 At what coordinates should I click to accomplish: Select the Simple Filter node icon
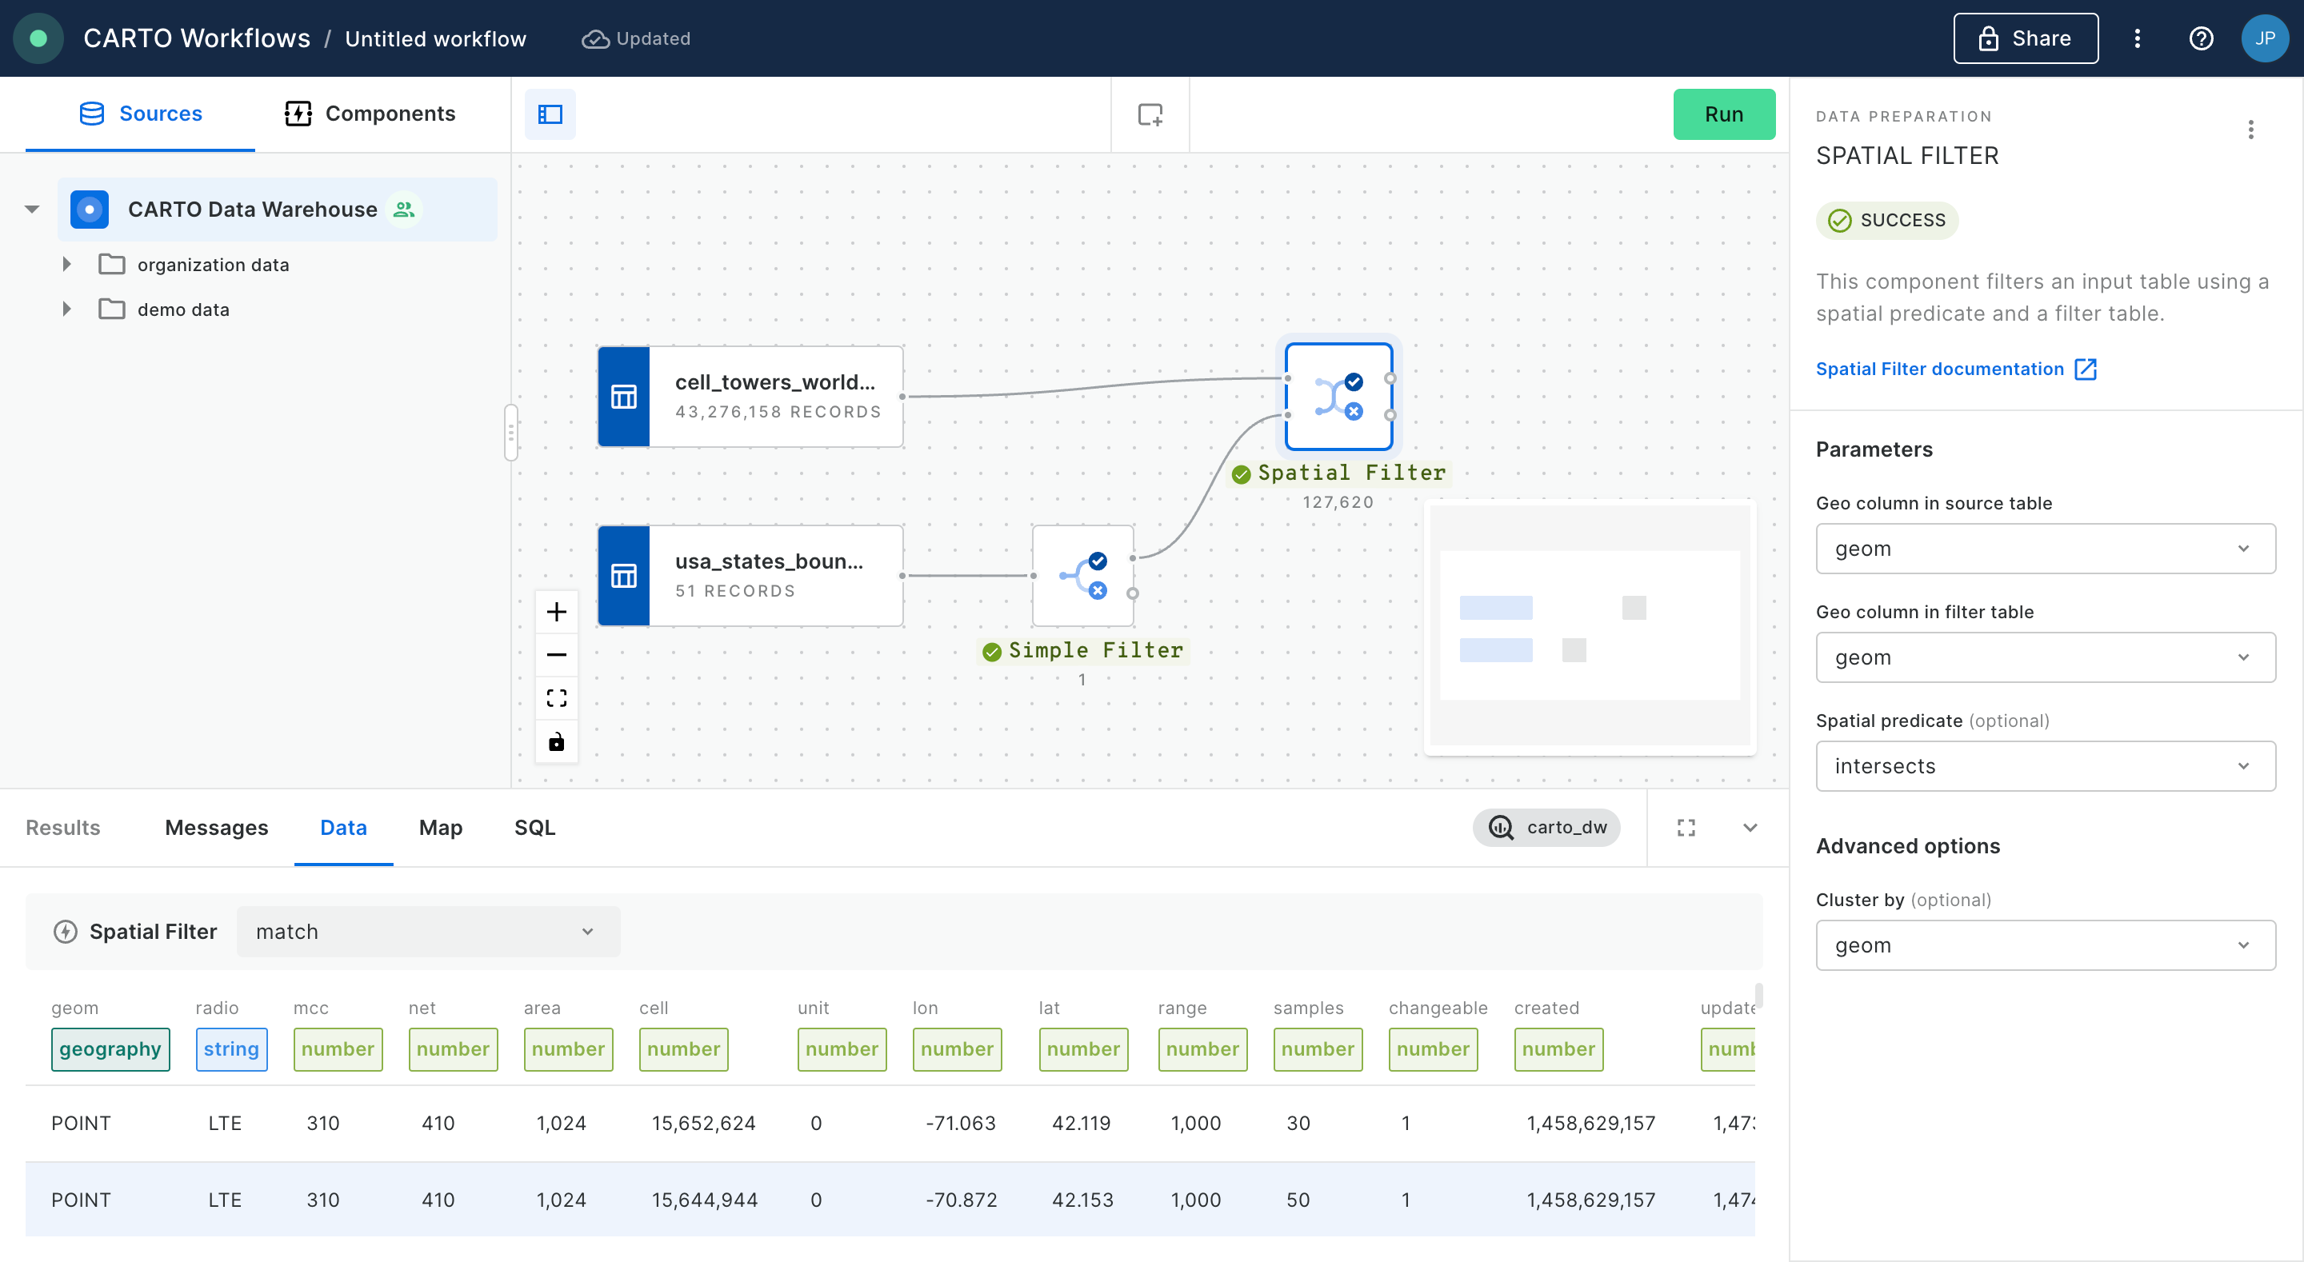click(x=1083, y=576)
